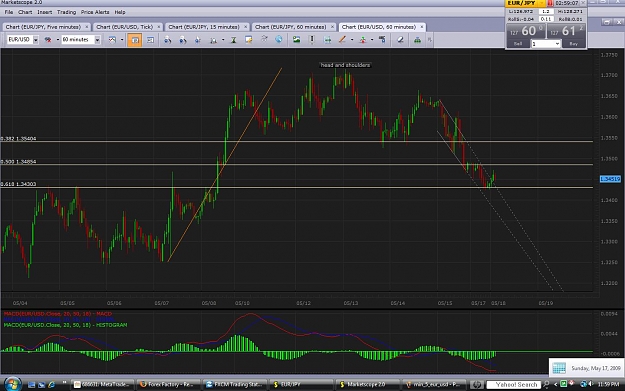Click the 0.500 Fibonacci level label

pyautogui.click(x=18, y=162)
